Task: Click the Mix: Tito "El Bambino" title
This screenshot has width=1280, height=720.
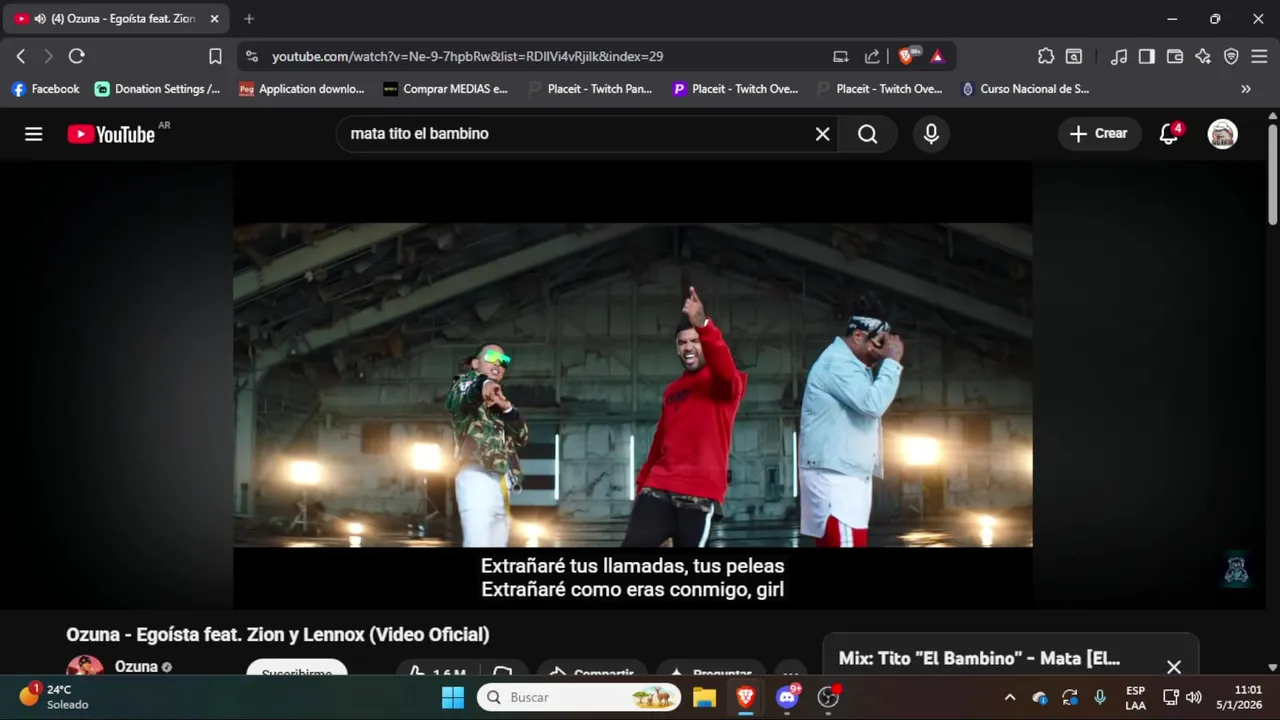Action: (x=979, y=659)
